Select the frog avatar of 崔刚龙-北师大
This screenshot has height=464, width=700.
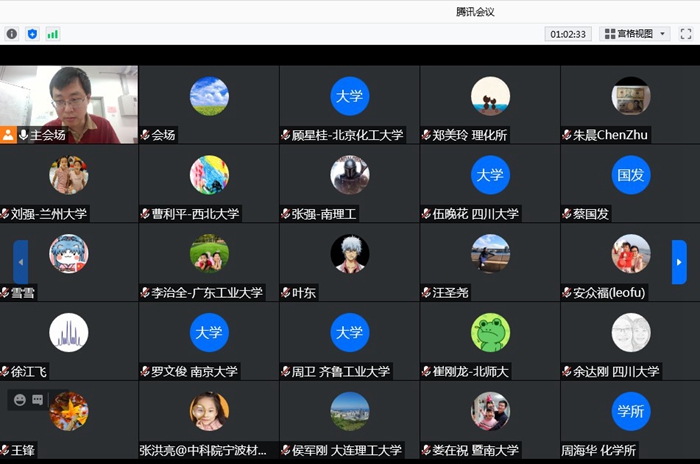click(x=490, y=332)
